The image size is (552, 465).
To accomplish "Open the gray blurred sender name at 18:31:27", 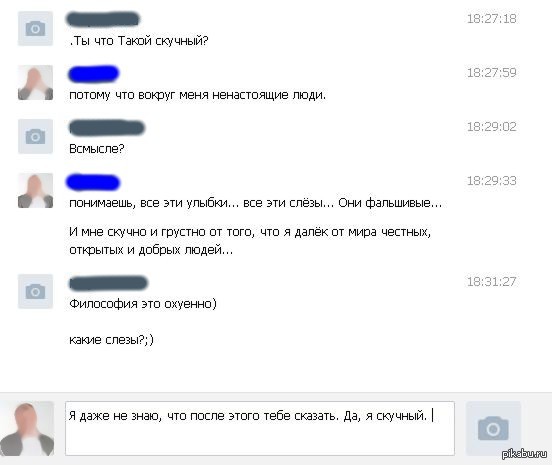I will tap(108, 283).
